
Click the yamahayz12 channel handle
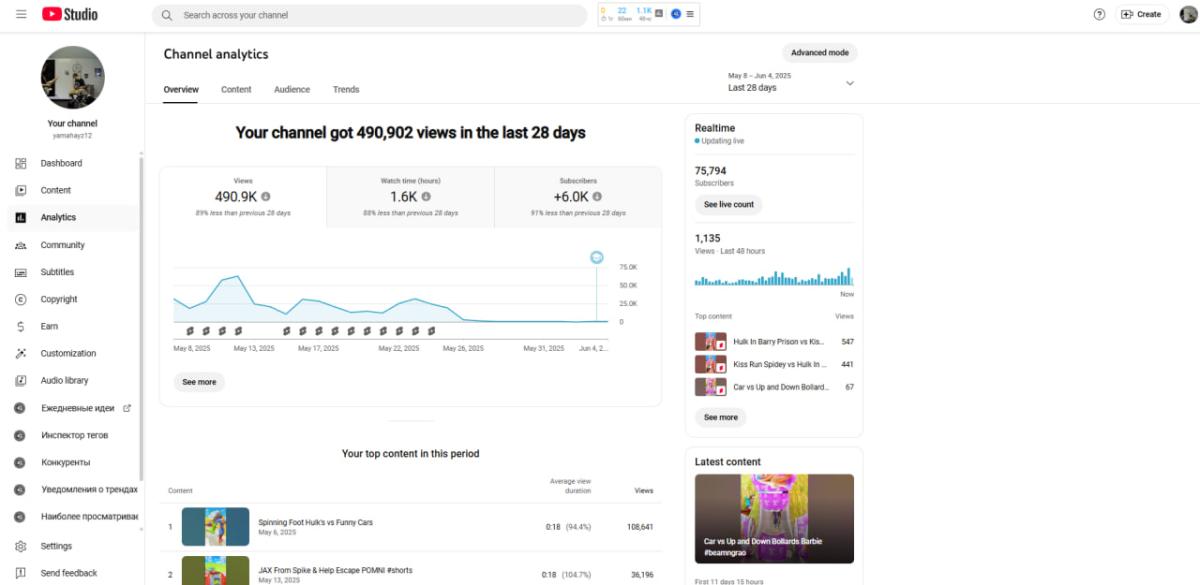(72, 135)
